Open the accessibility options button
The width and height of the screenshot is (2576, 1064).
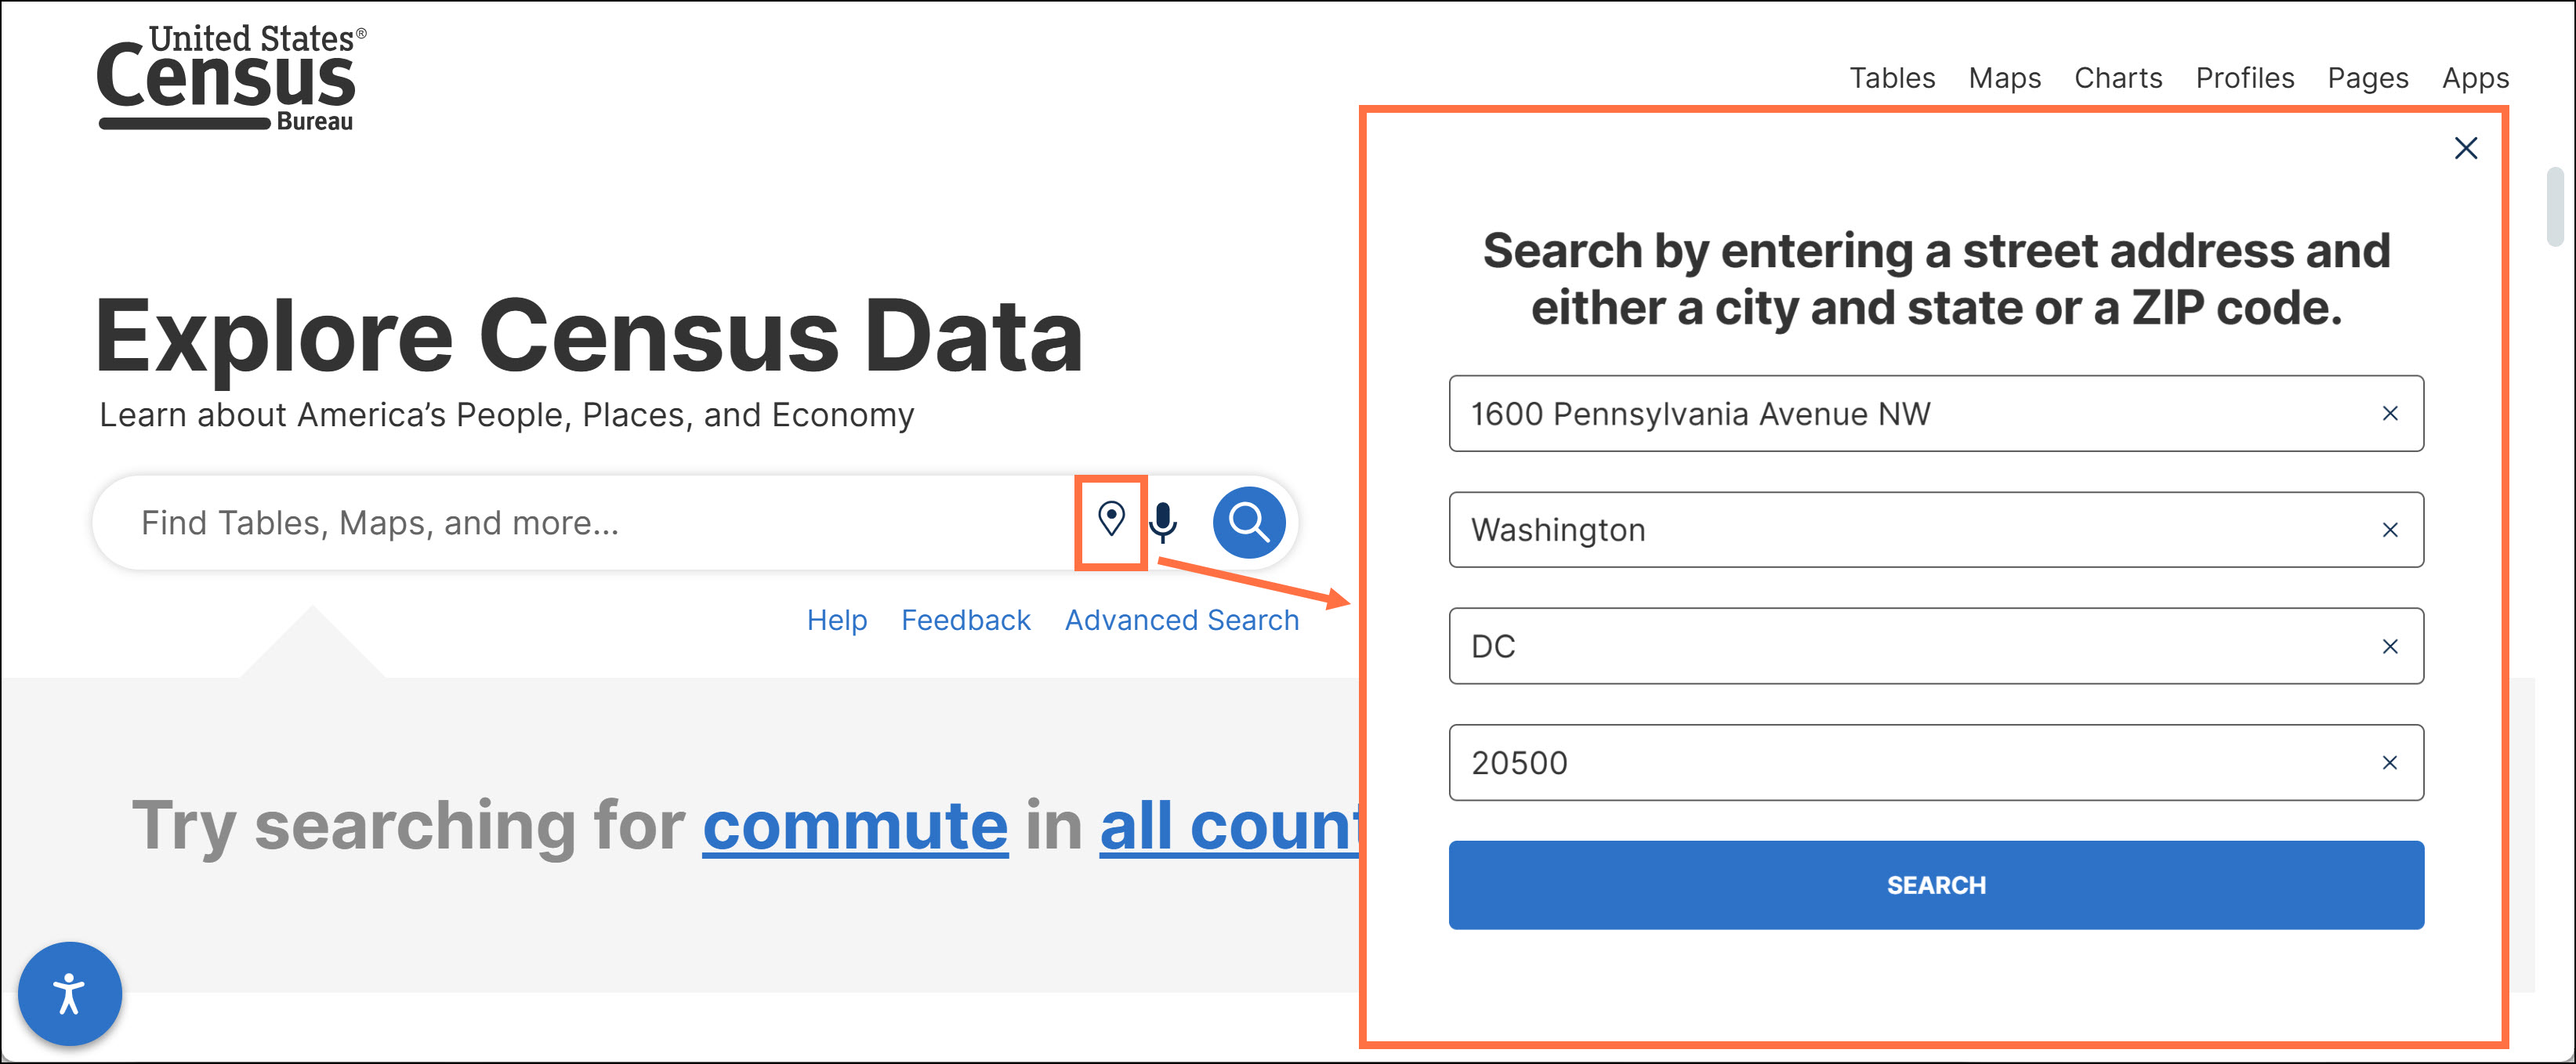(70, 994)
